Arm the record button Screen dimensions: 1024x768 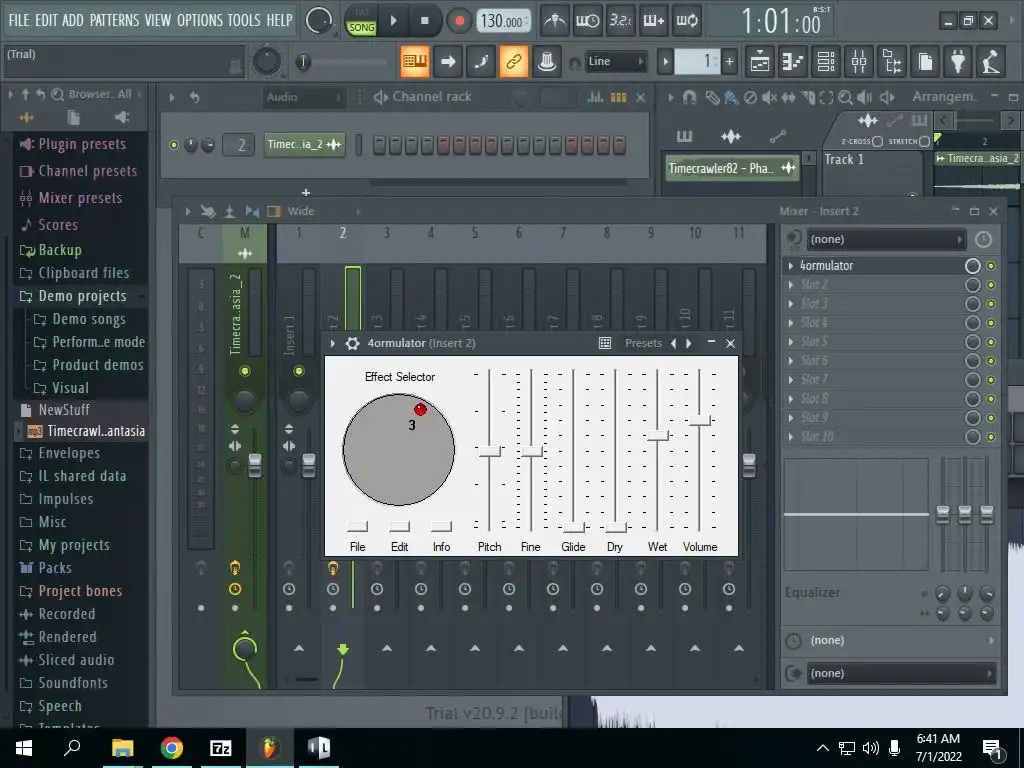pos(459,21)
